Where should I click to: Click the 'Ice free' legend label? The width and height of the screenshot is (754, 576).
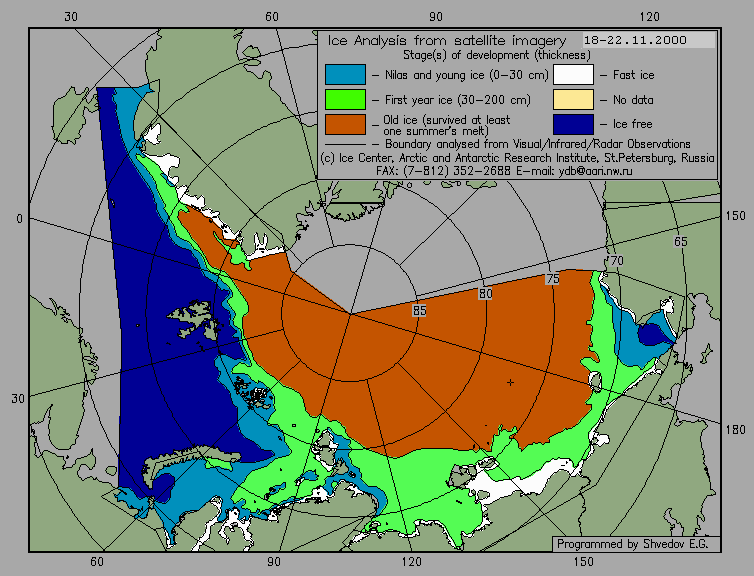coord(632,124)
